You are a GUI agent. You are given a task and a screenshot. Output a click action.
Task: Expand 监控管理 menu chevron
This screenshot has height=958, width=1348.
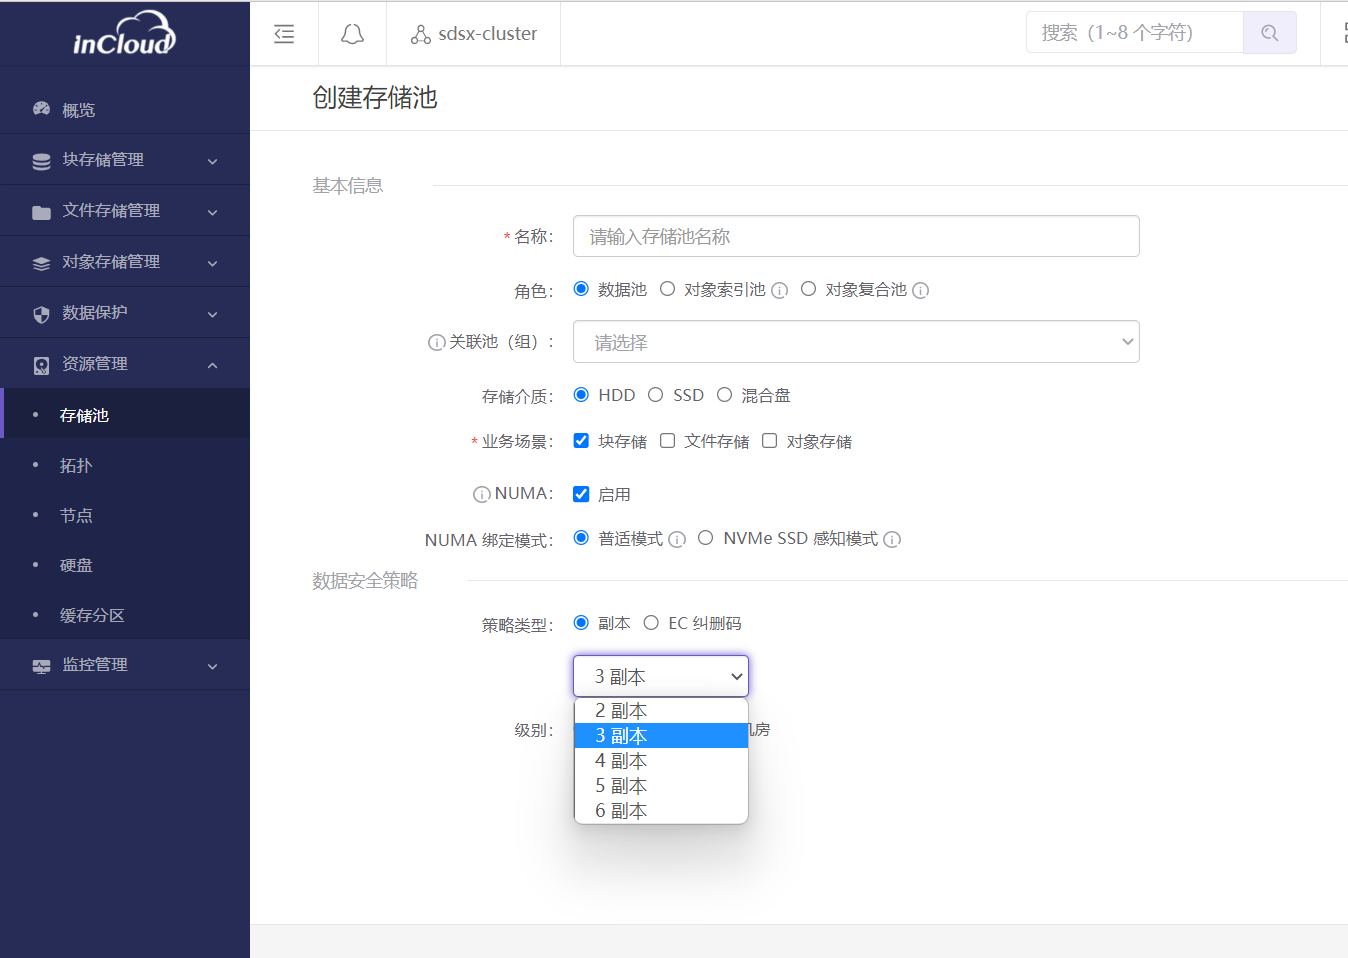(x=212, y=666)
